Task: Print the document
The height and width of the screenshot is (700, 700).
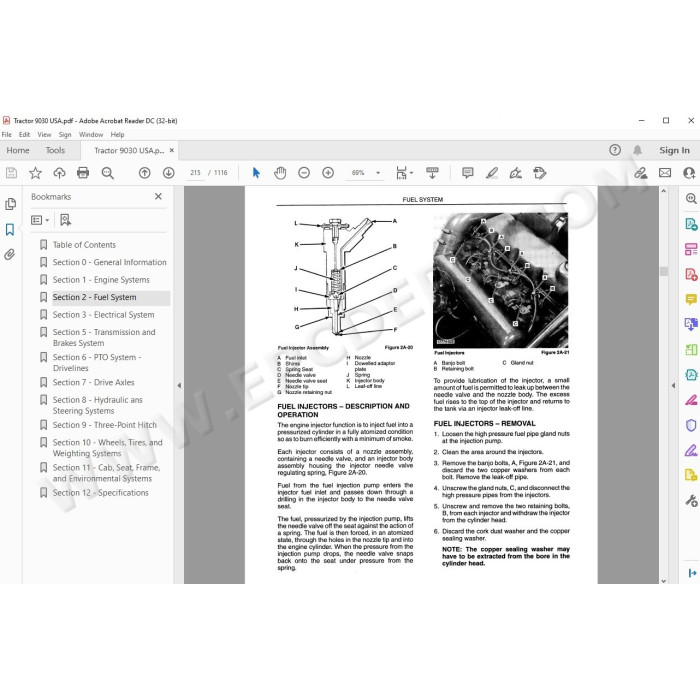Action: 83,173
